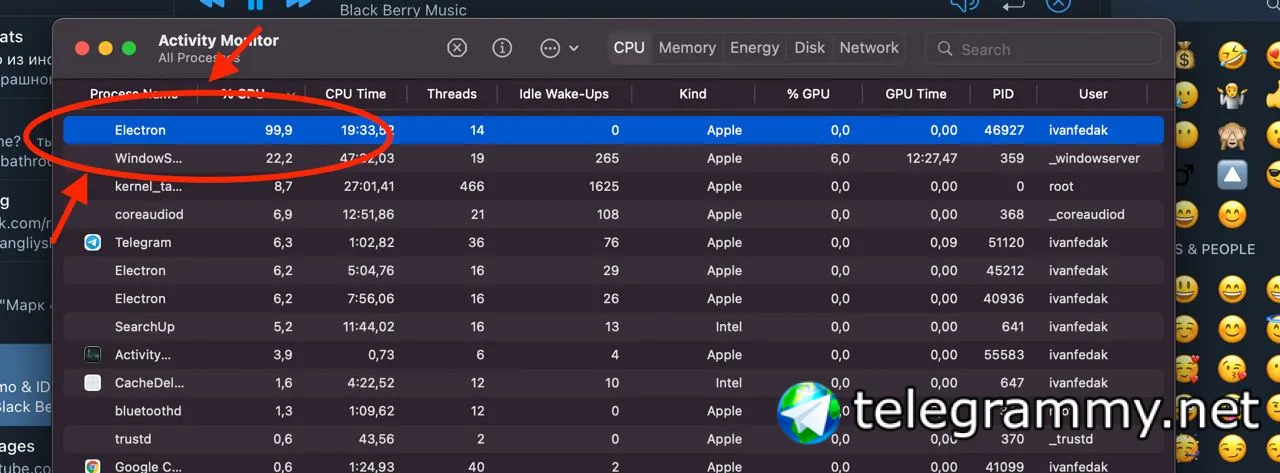
Task: Click the CacheDel... process icon
Action: click(92, 382)
